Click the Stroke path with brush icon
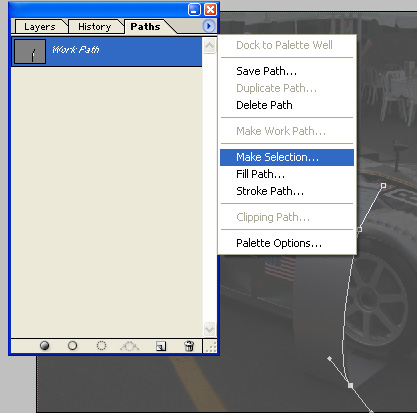 72,346
